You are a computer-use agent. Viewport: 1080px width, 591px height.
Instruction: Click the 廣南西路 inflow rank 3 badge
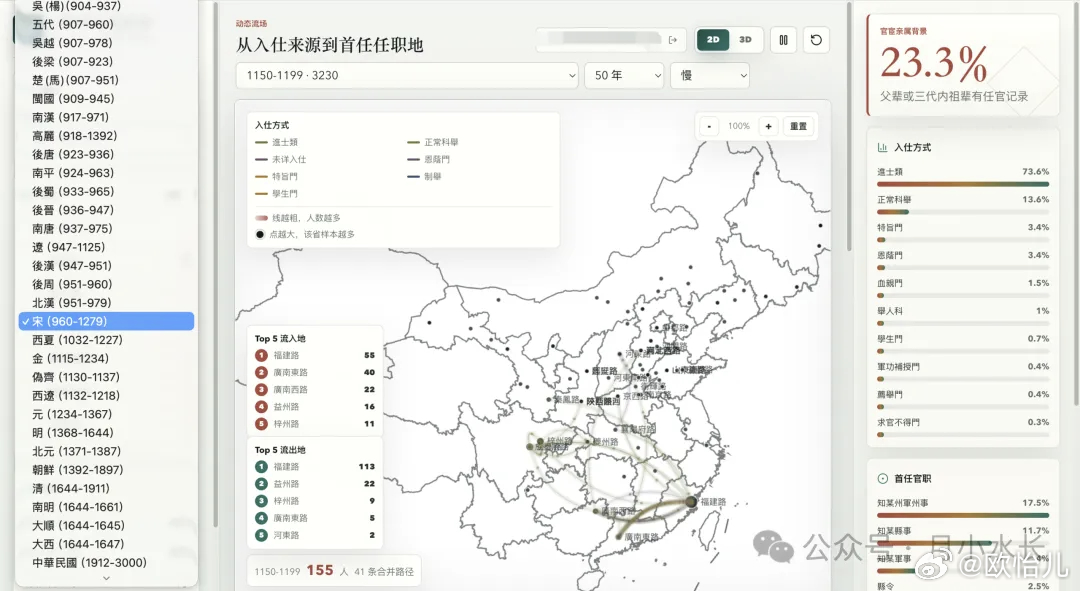pyautogui.click(x=261, y=389)
